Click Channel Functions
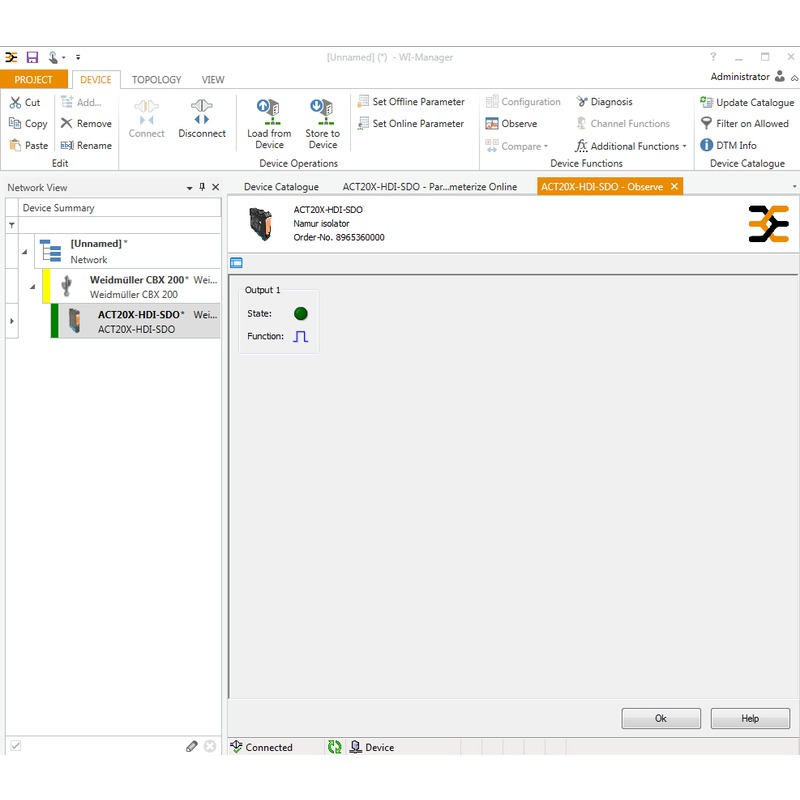Image resolution: width=800 pixels, height=800 pixels. 623,123
